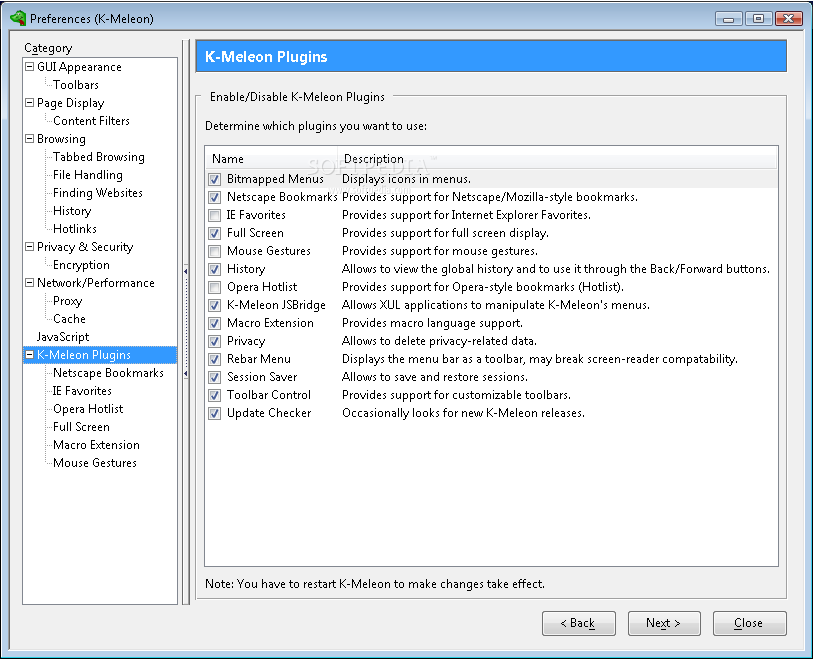Check the Opera Hotlist plugin checkbox
Image resolution: width=814 pixels, height=660 pixels.
pos(214,287)
